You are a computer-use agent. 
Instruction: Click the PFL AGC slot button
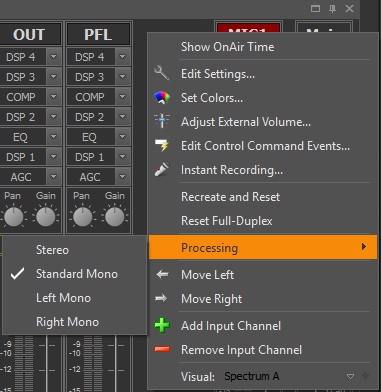[x=90, y=177]
